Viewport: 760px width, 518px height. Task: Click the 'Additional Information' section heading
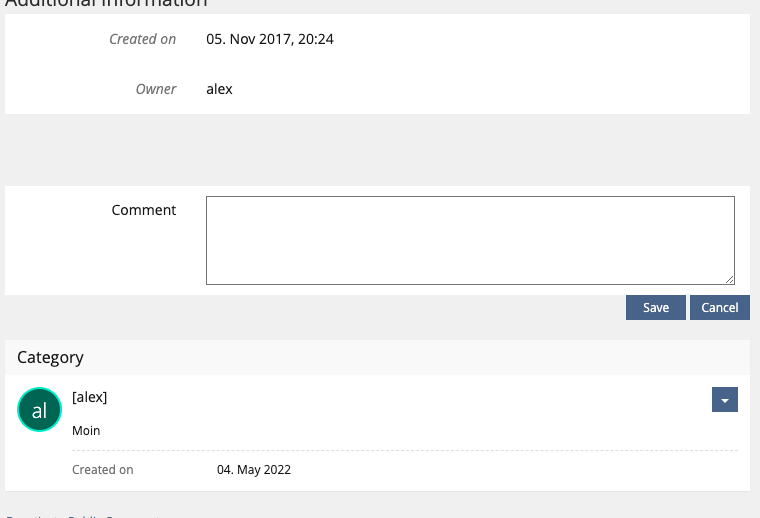(106, 3)
